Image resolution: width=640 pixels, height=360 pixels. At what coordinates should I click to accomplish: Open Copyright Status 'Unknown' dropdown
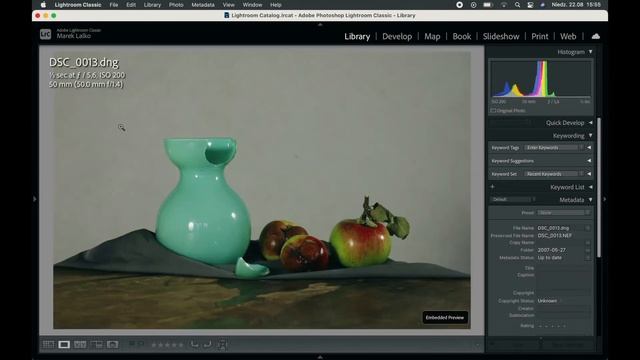[550, 301]
